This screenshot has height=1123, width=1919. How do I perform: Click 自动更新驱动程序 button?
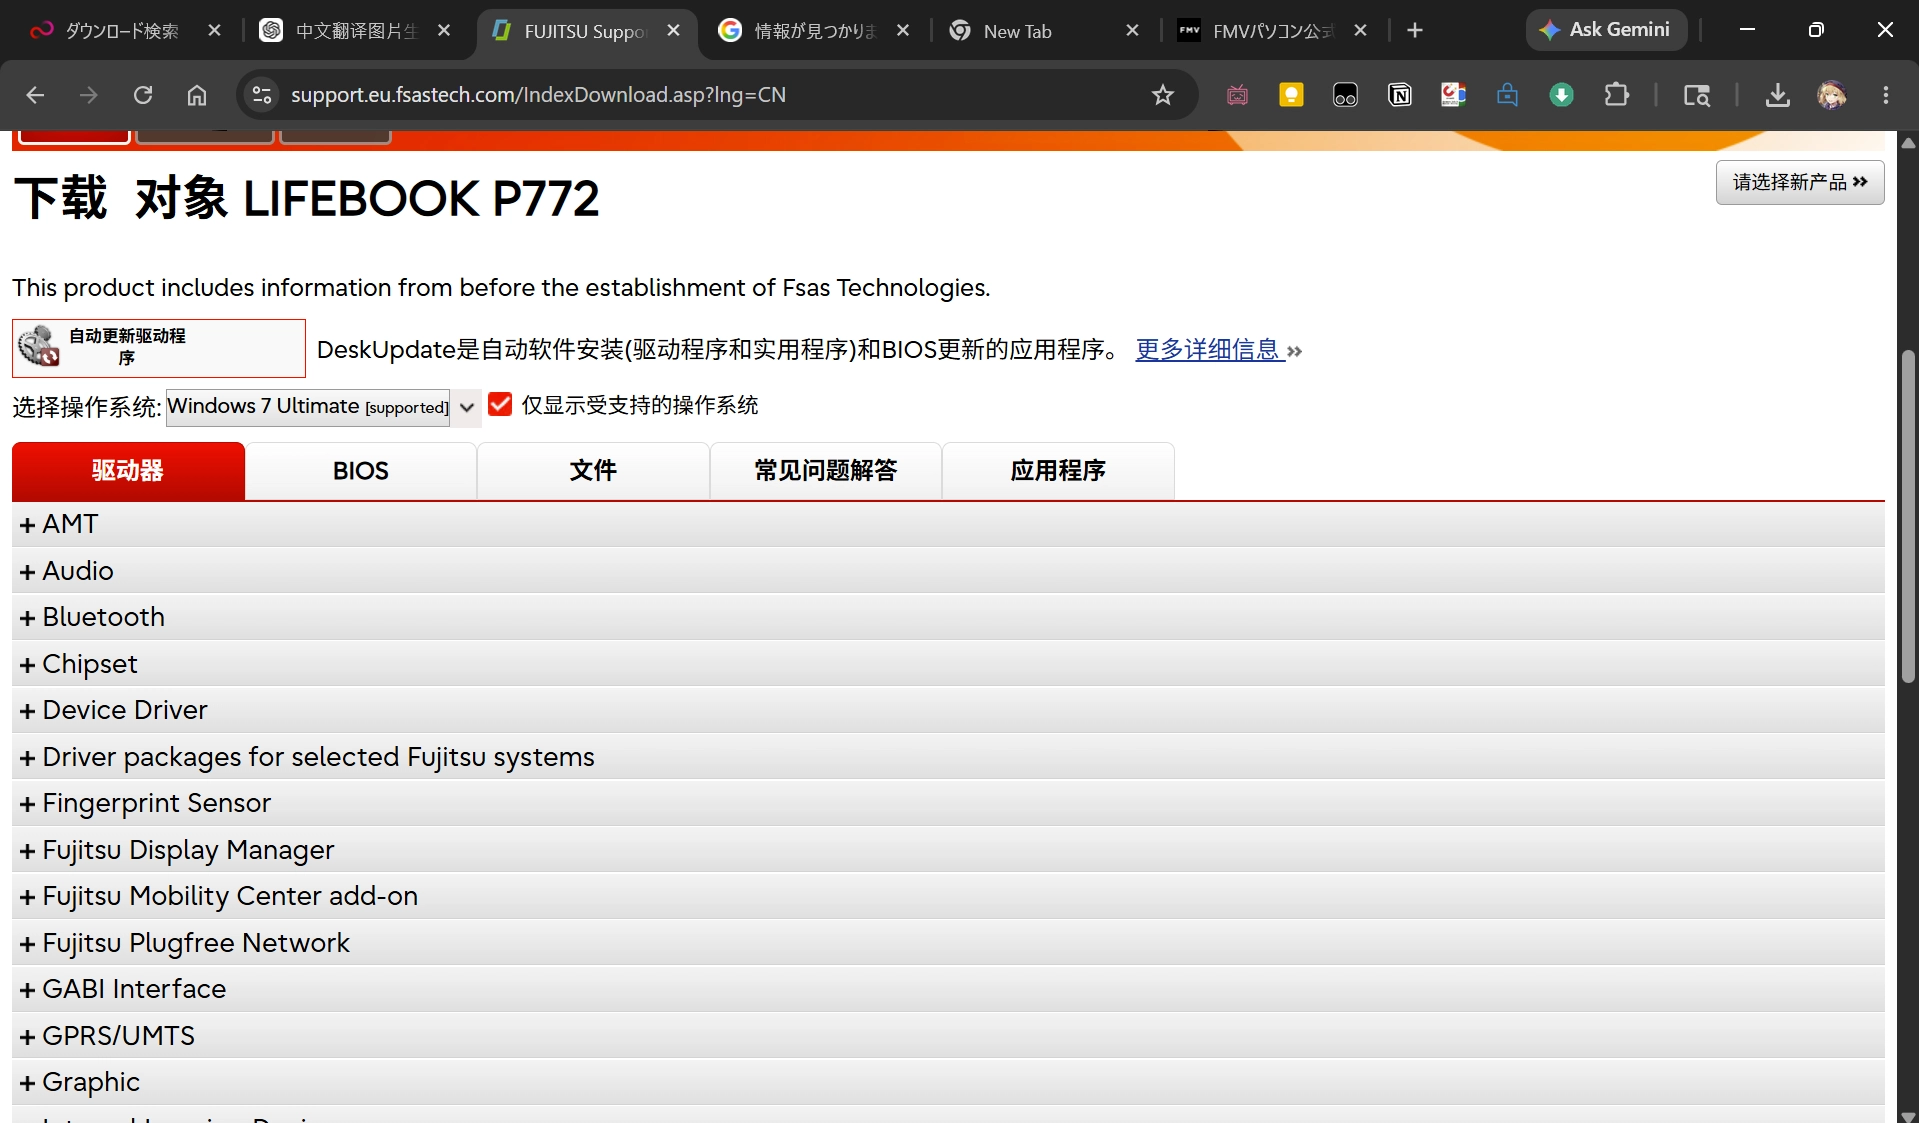tap(159, 348)
